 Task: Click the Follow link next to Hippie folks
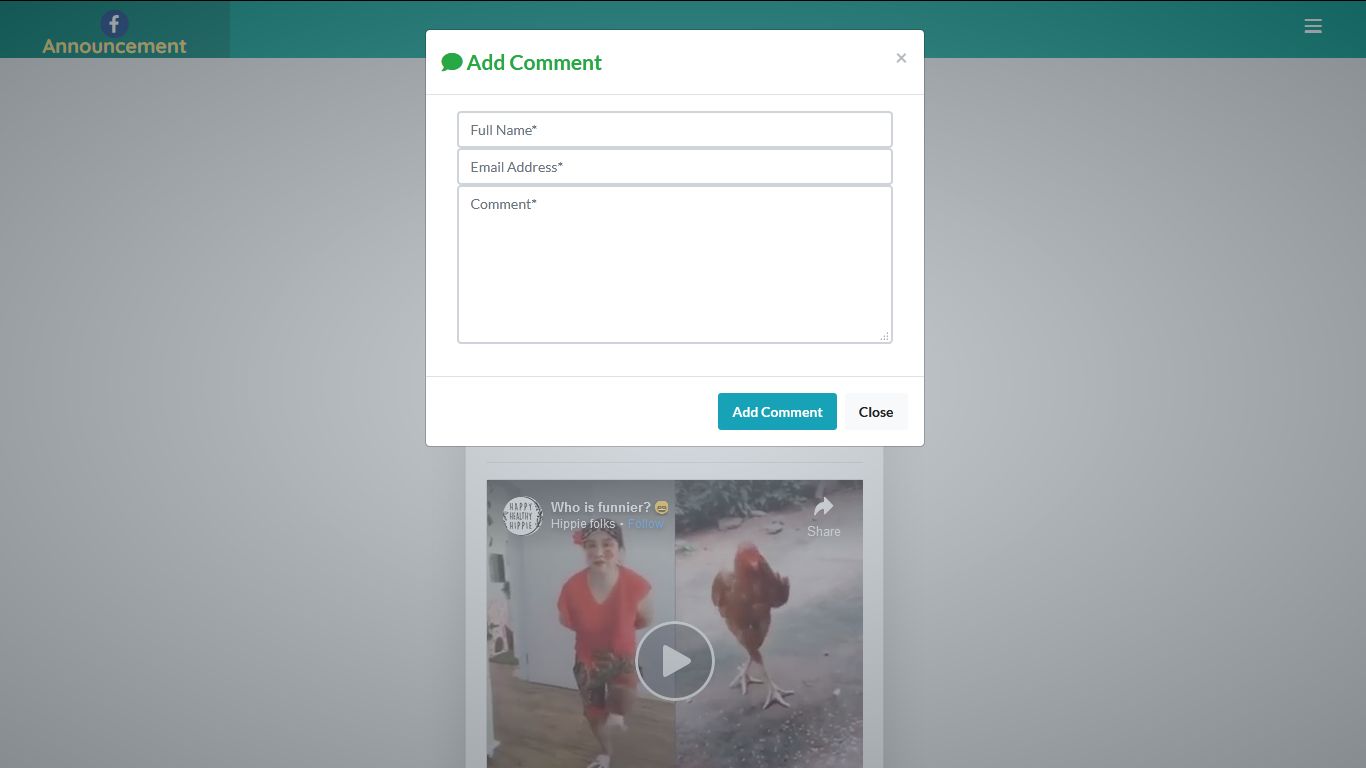(x=645, y=523)
